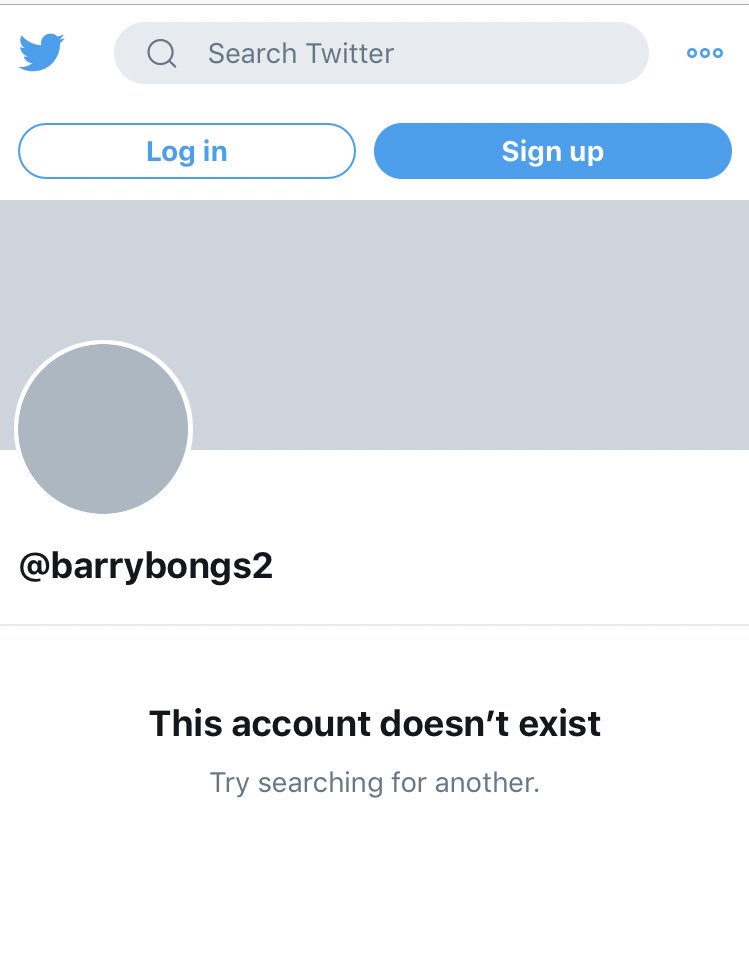The width and height of the screenshot is (749, 970).
Task: Click the blue Sign up button
Action: (x=552, y=151)
